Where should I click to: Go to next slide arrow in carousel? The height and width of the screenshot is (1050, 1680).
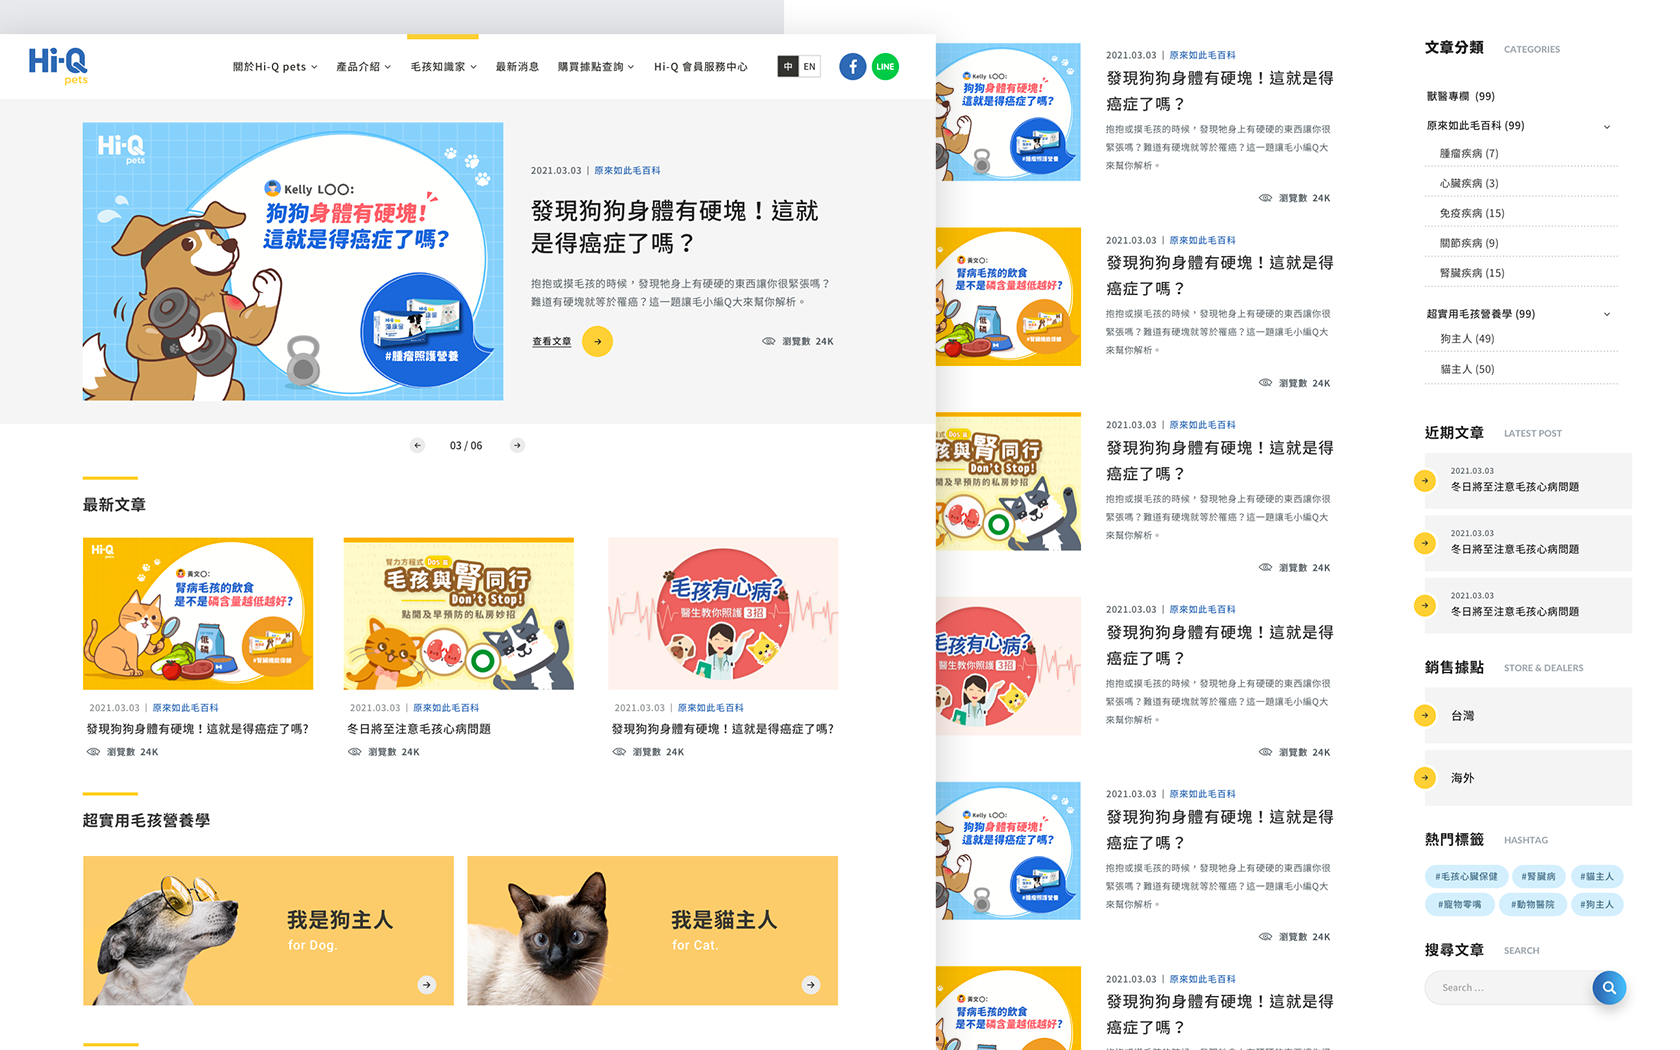pyautogui.click(x=517, y=446)
